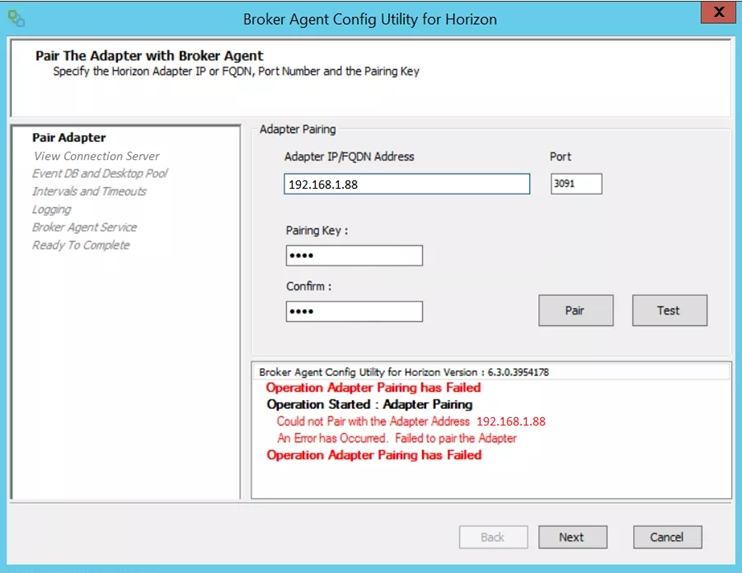This screenshot has height=573, width=742.
Task: Select the 'Could not Pair' error log line
Action: (411, 422)
